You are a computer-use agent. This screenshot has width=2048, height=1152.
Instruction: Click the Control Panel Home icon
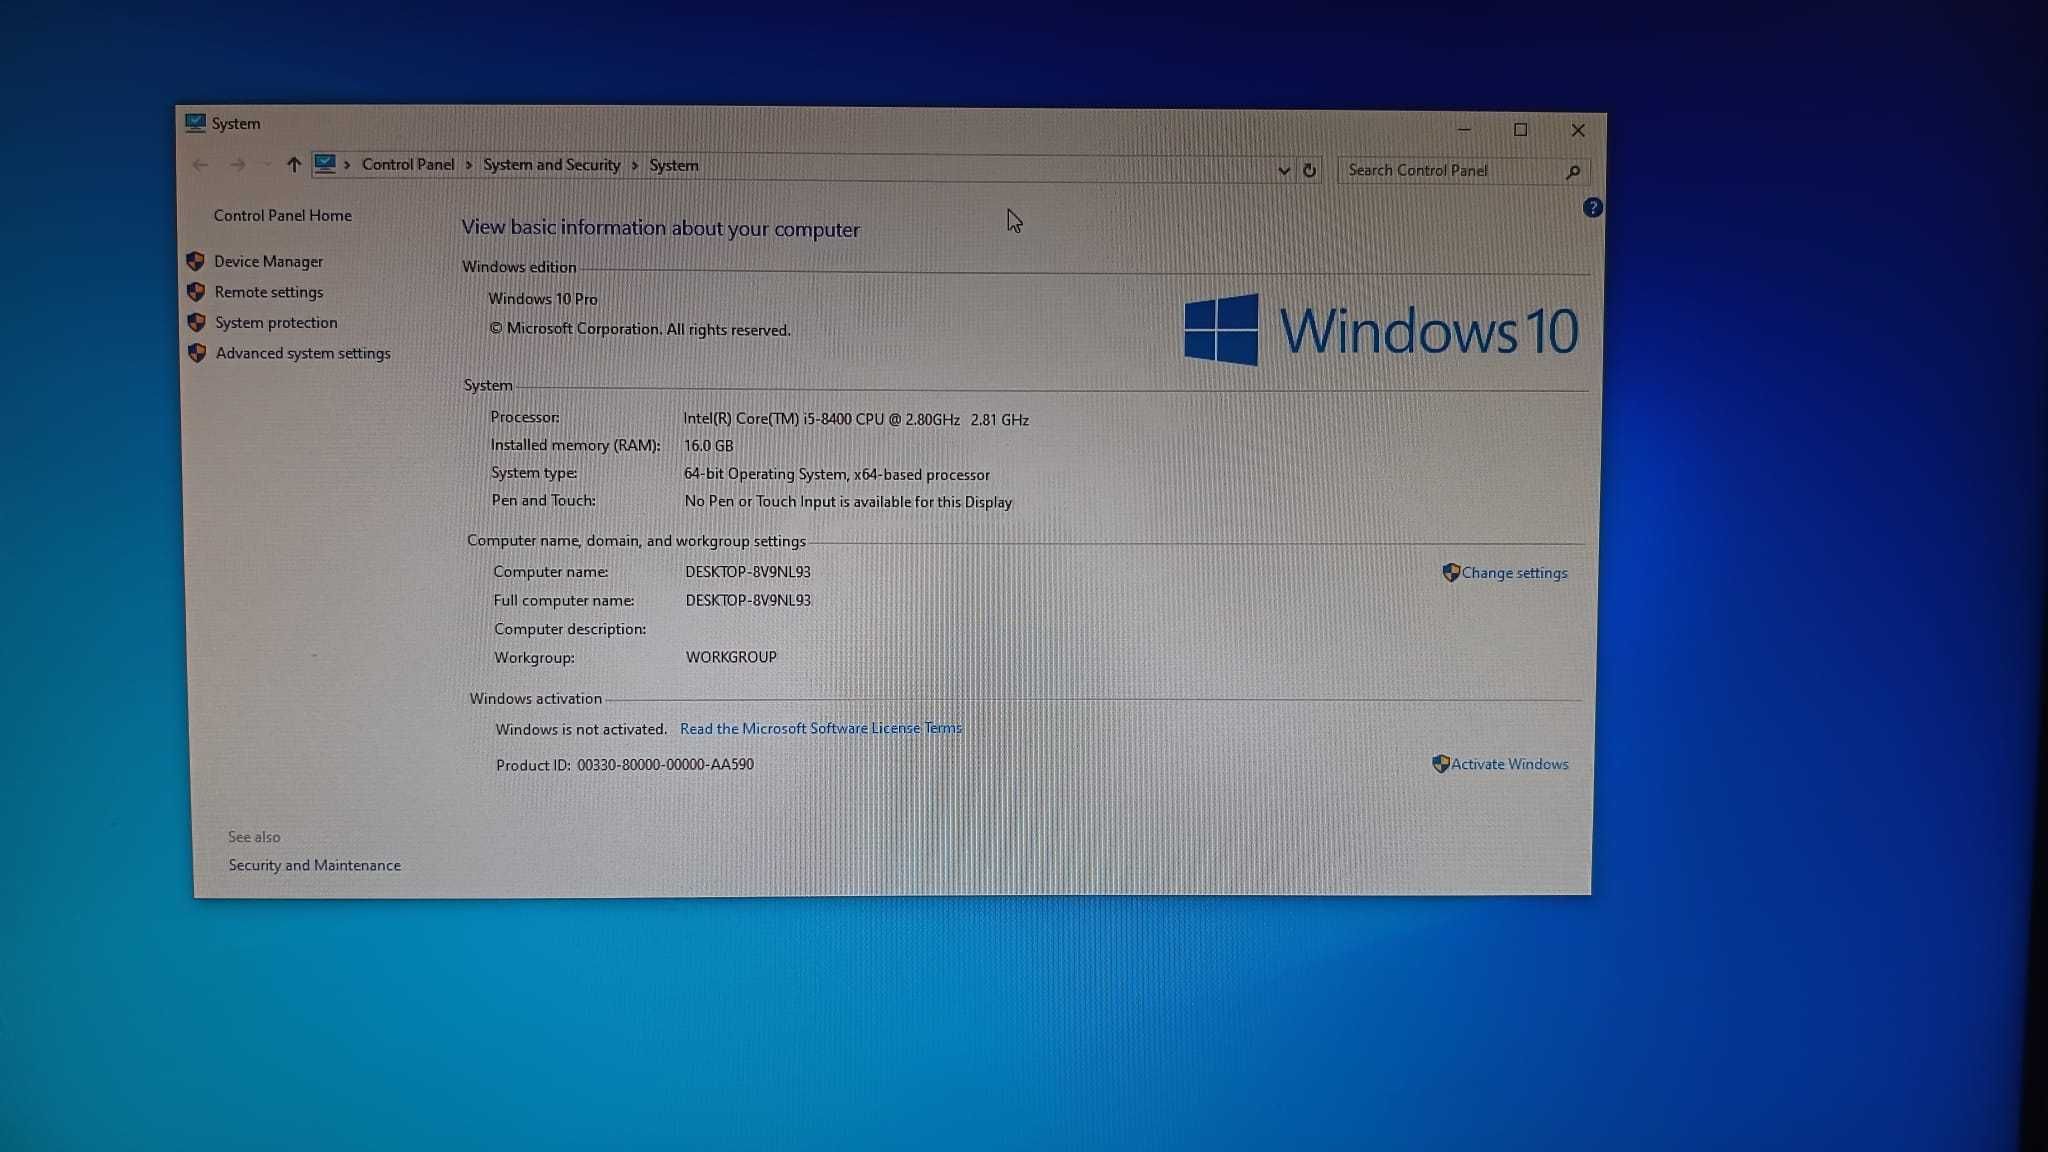283,214
